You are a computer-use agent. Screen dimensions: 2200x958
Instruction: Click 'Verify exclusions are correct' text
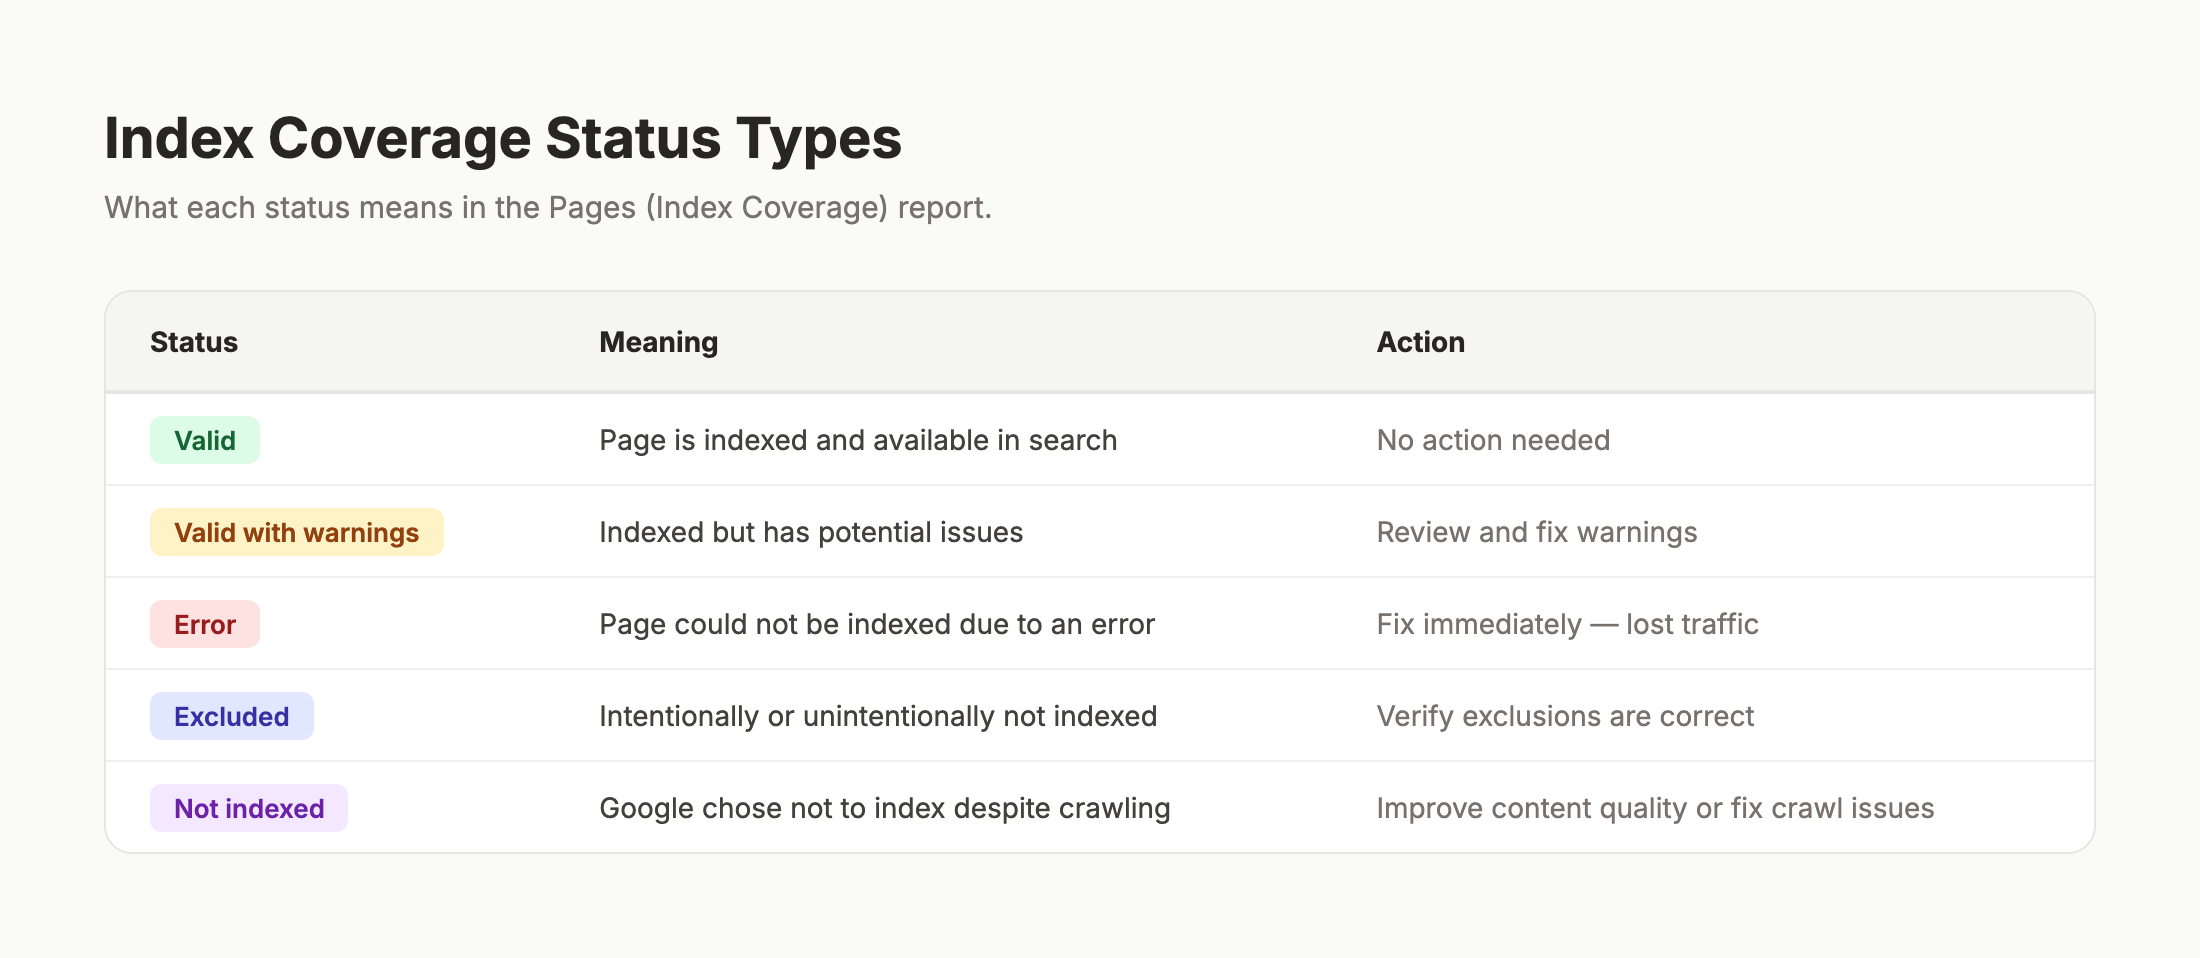pos(1565,716)
